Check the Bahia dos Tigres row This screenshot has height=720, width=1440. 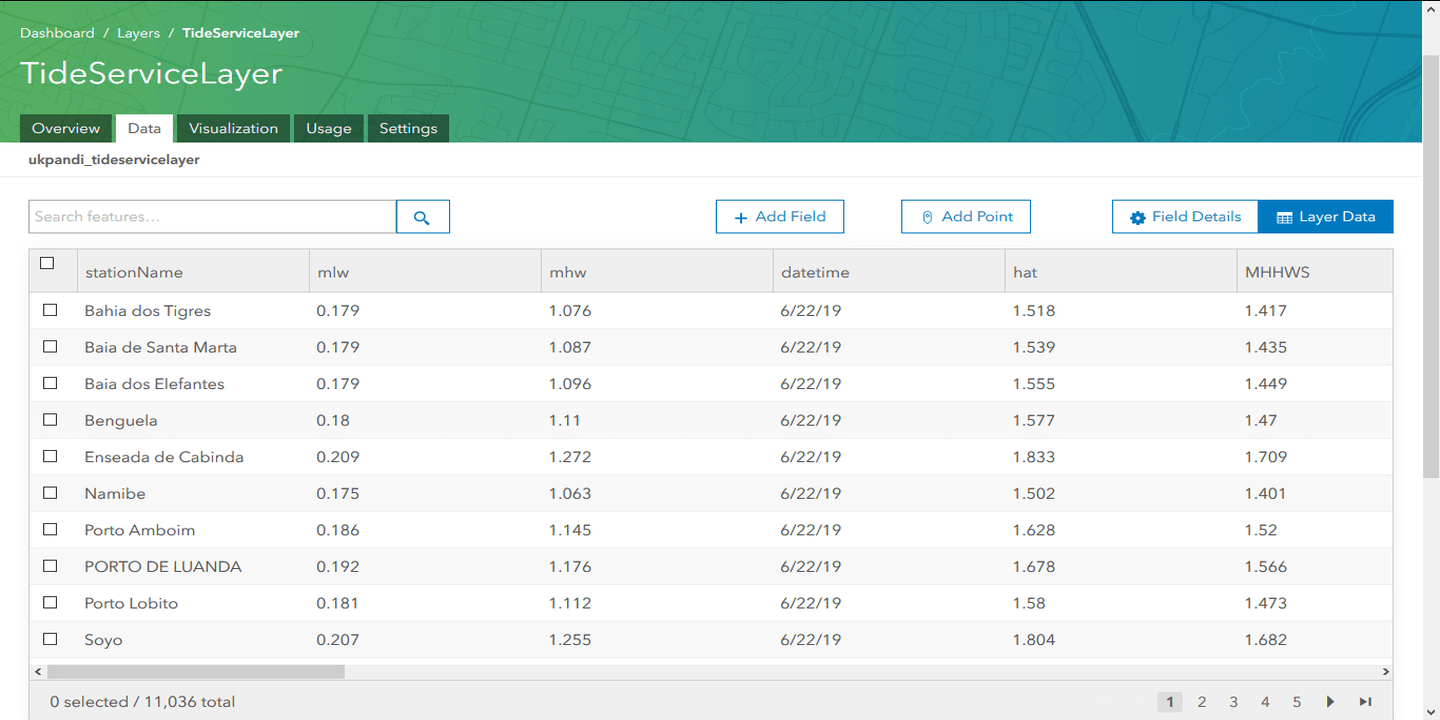point(50,311)
